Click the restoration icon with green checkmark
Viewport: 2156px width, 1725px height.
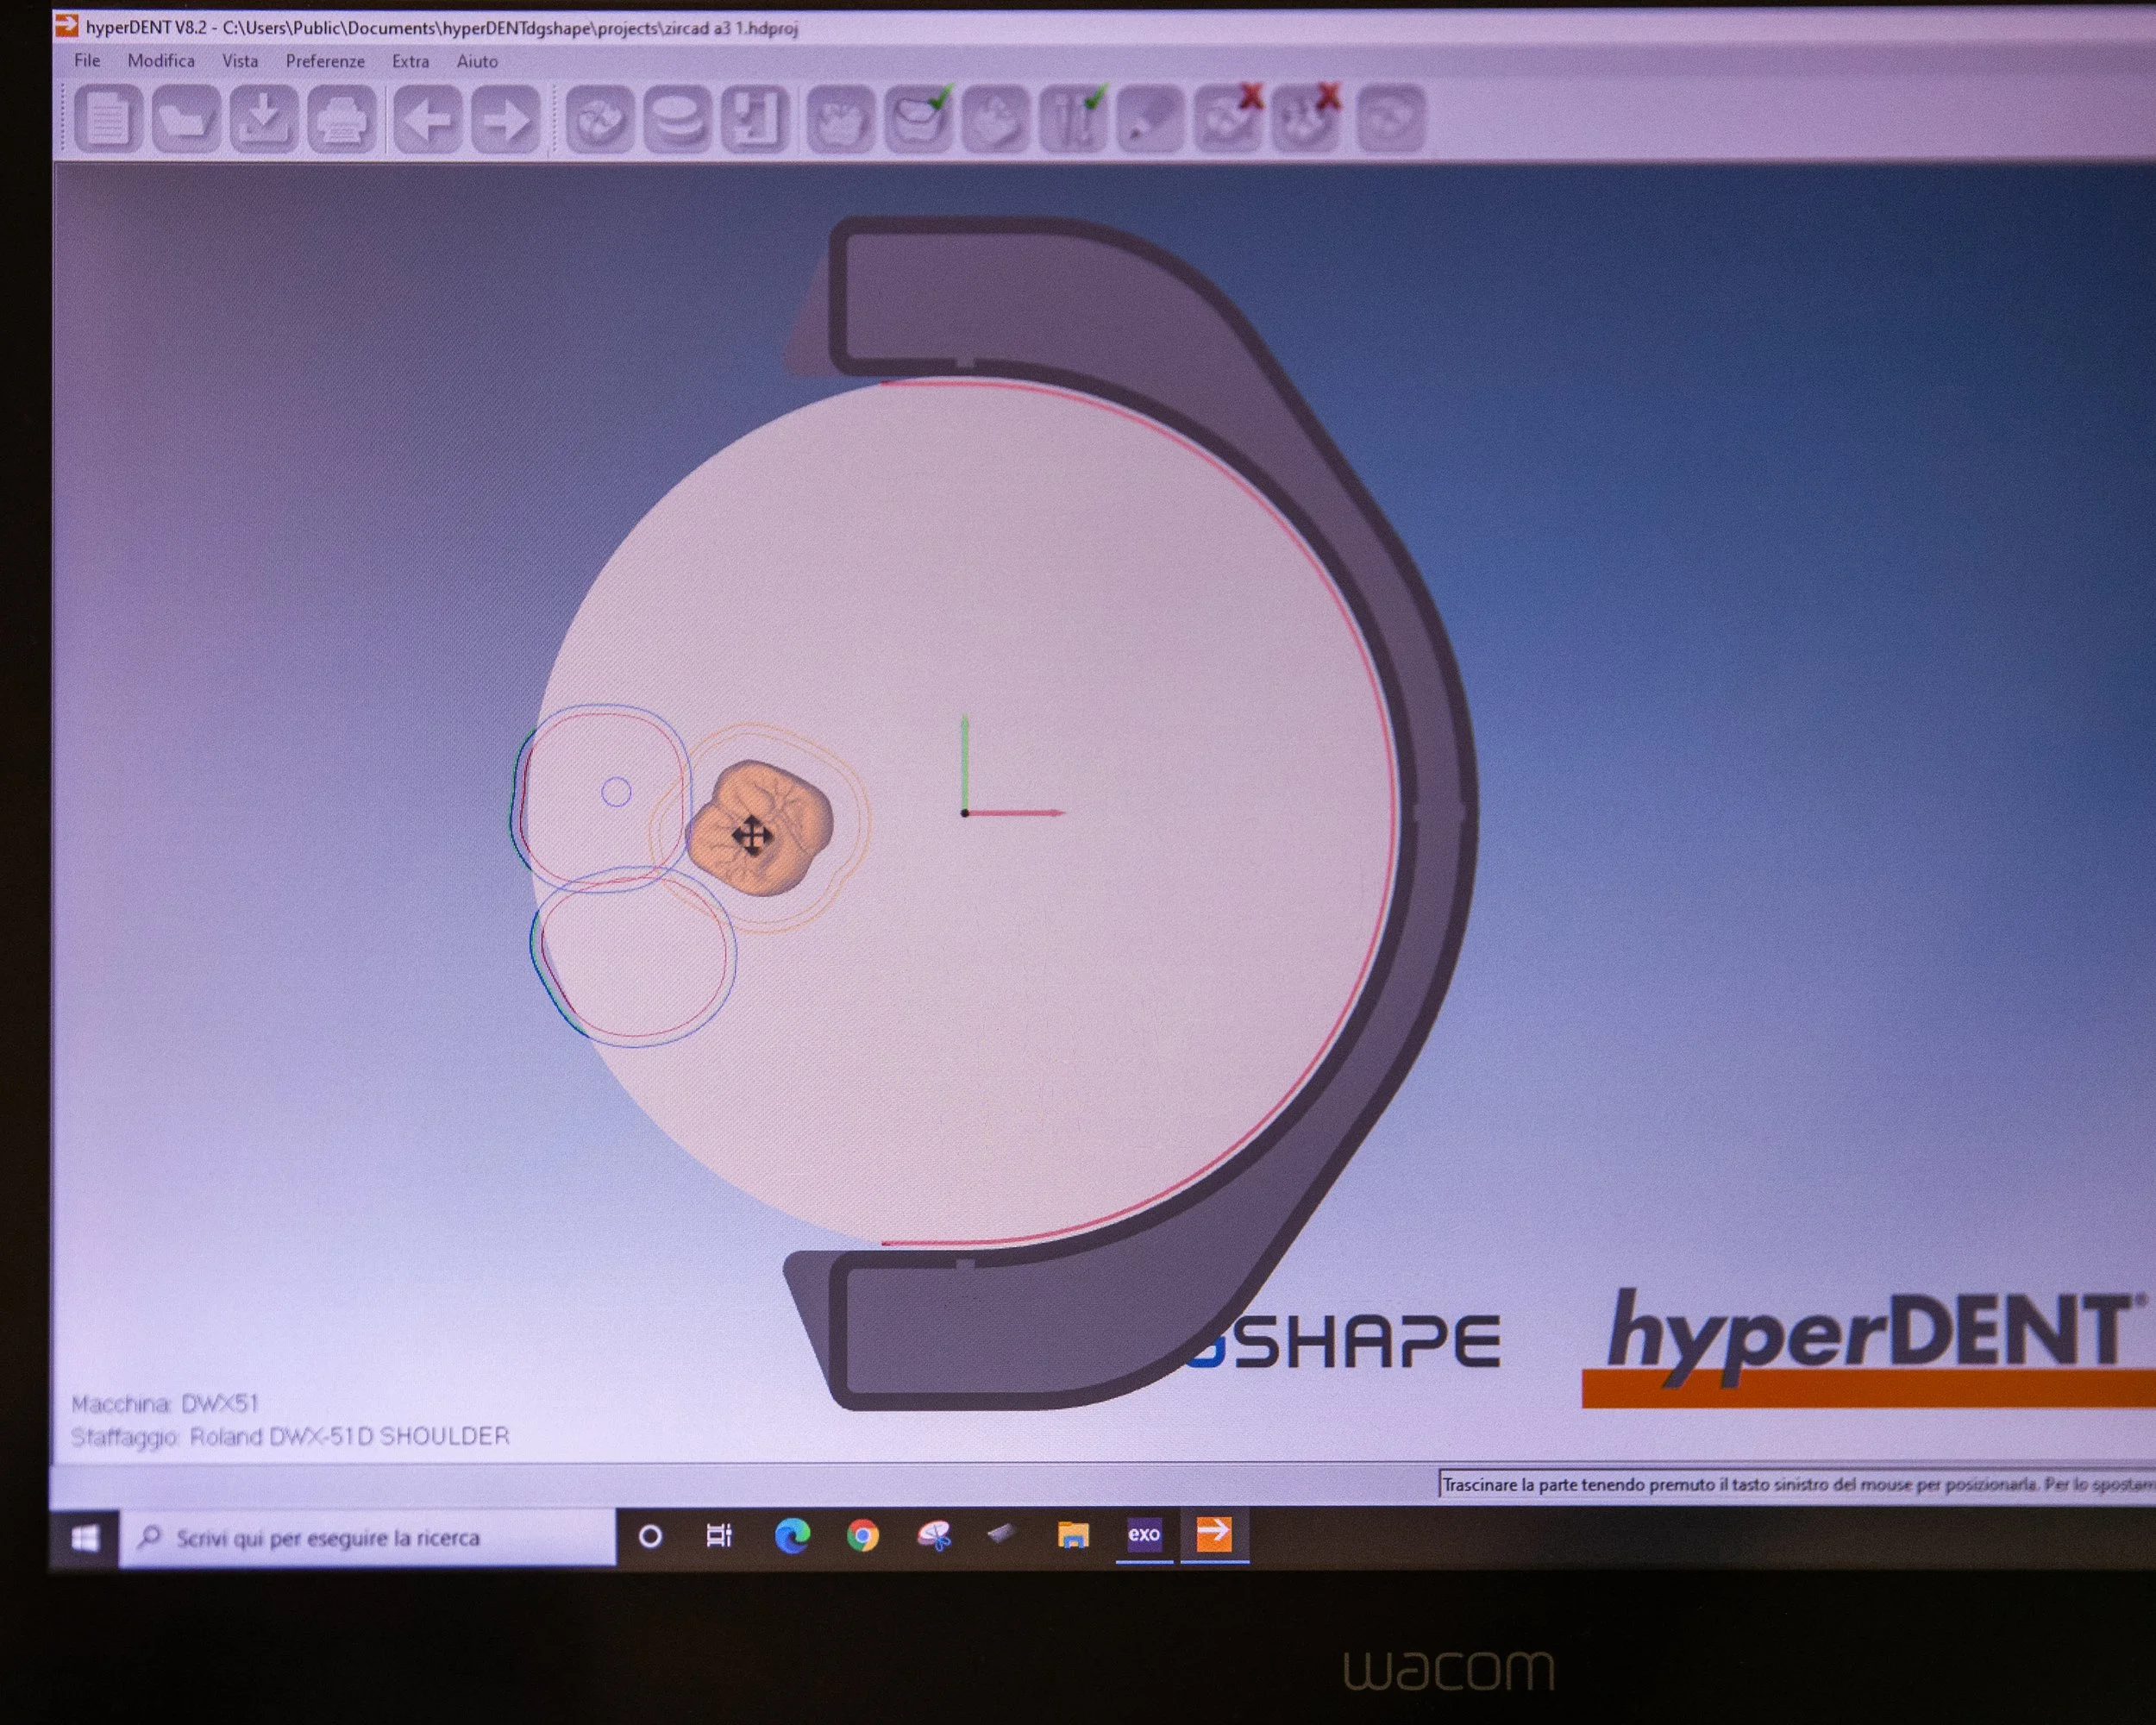pyautogui.click(x=917, y=119)
